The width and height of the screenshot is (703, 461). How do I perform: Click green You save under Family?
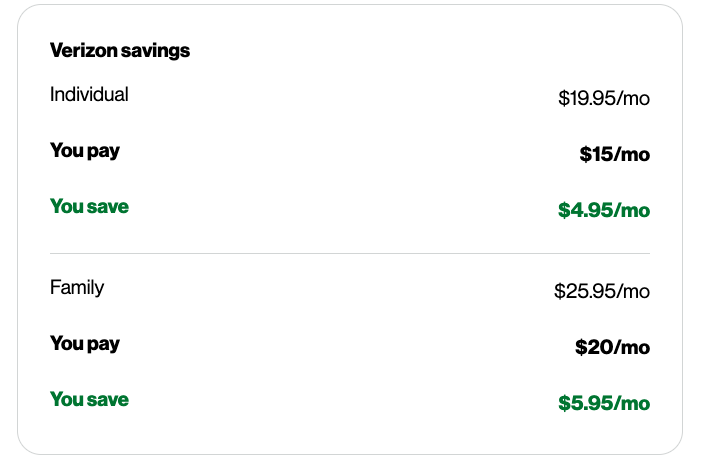89,400
